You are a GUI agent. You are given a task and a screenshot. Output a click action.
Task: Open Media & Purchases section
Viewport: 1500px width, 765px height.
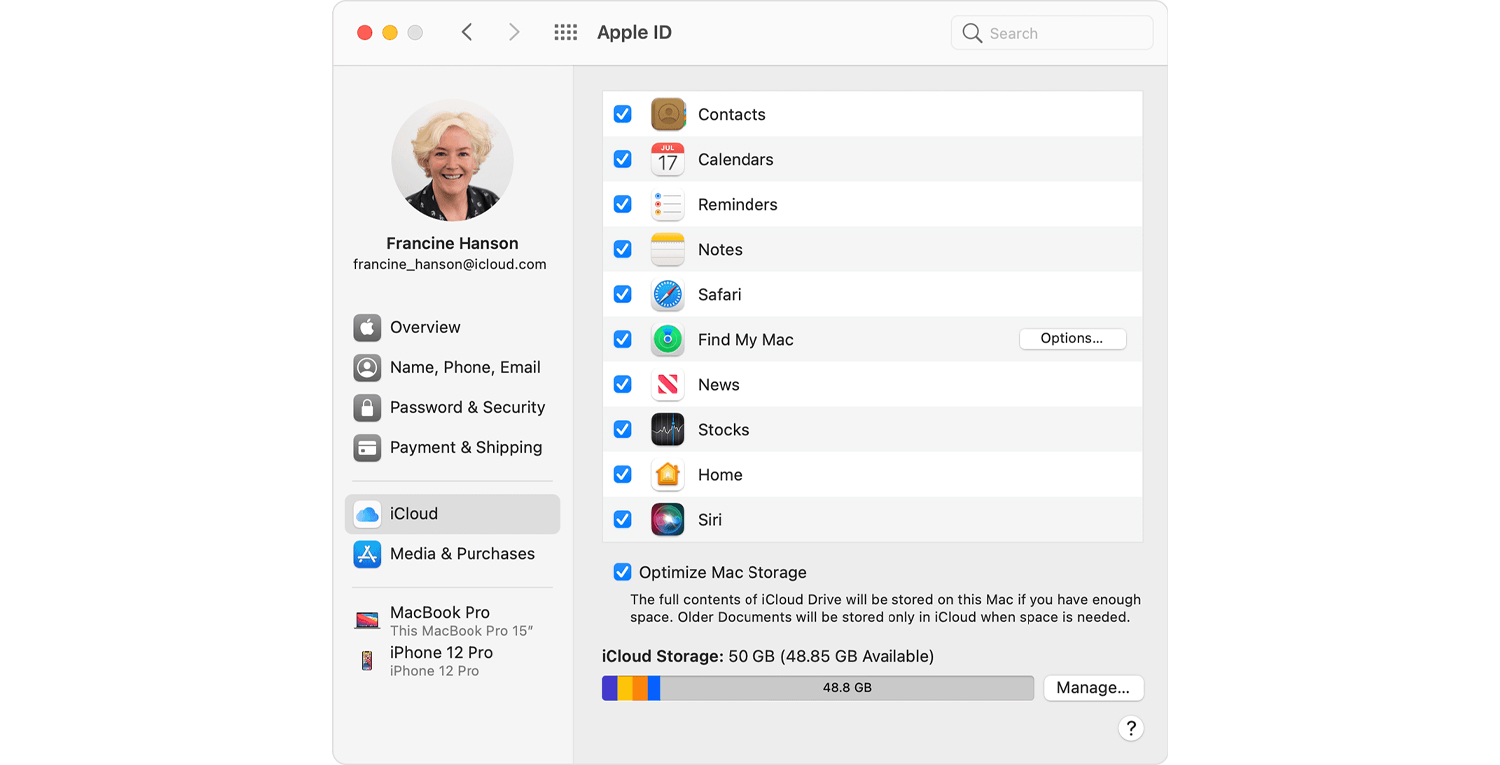click(452, 554)
